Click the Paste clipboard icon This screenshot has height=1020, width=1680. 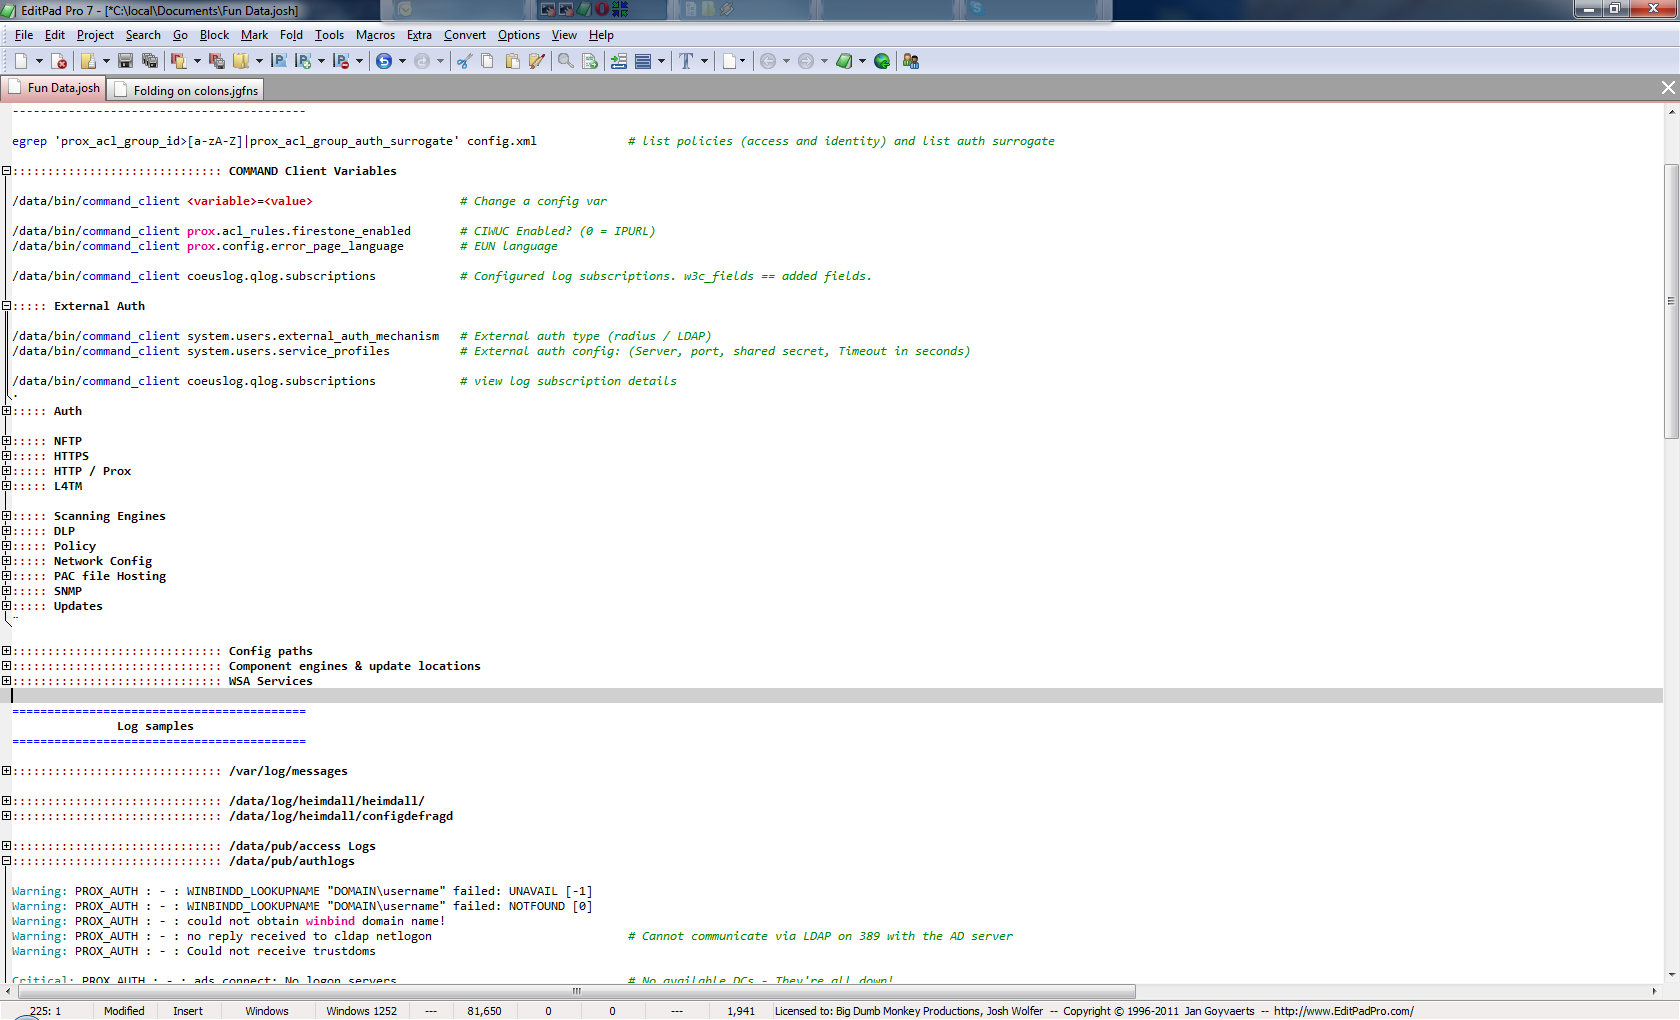coord(512,61)
